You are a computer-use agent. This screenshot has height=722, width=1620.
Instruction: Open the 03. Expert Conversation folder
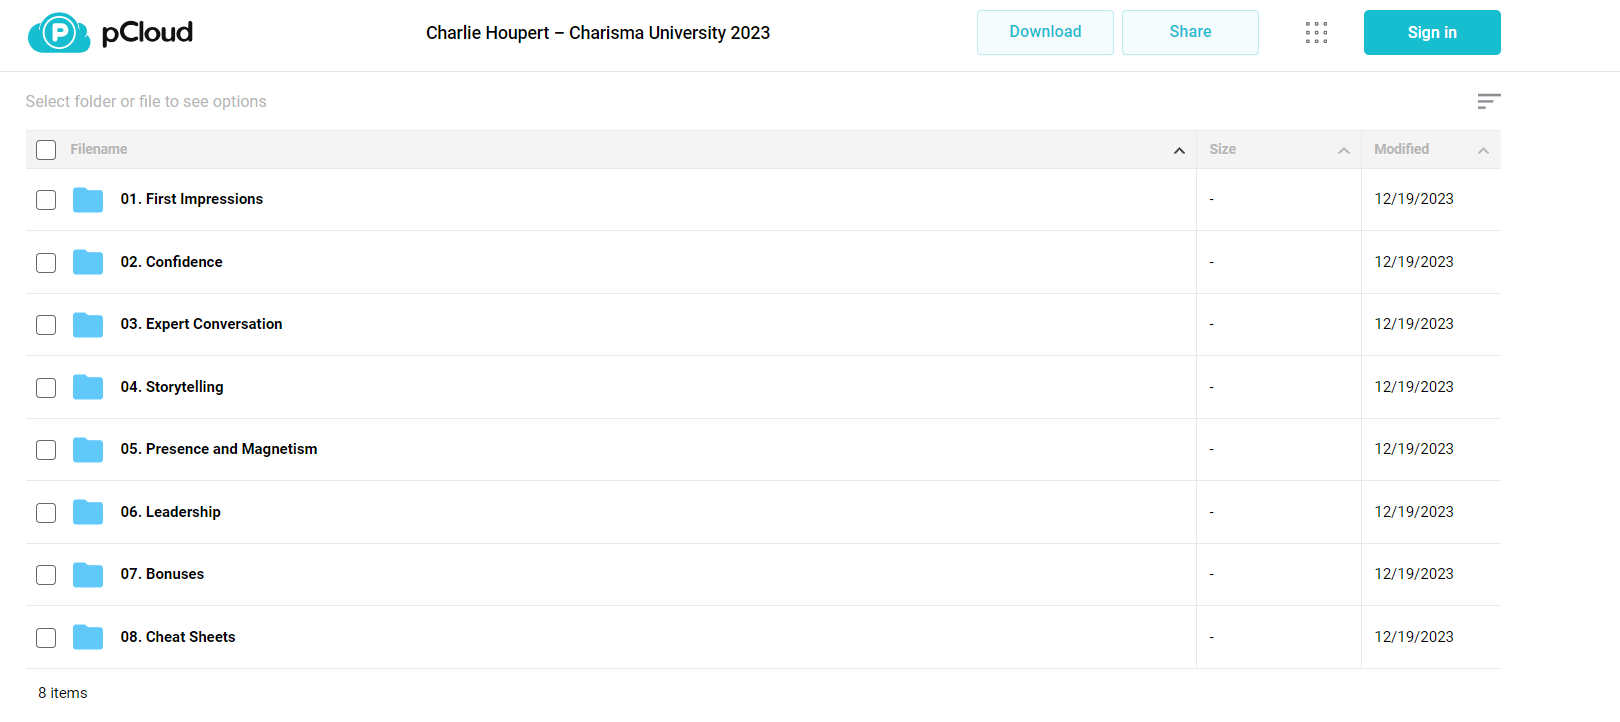point(202,324)
